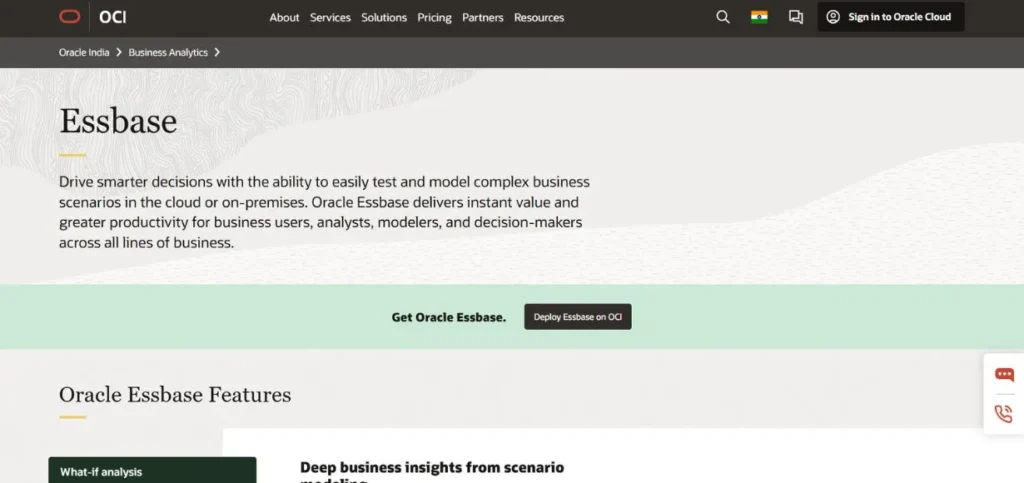Viewport: 1024px width, 483px height.
Task: Open the Pricing menu item
Action: tap(434, 18)
